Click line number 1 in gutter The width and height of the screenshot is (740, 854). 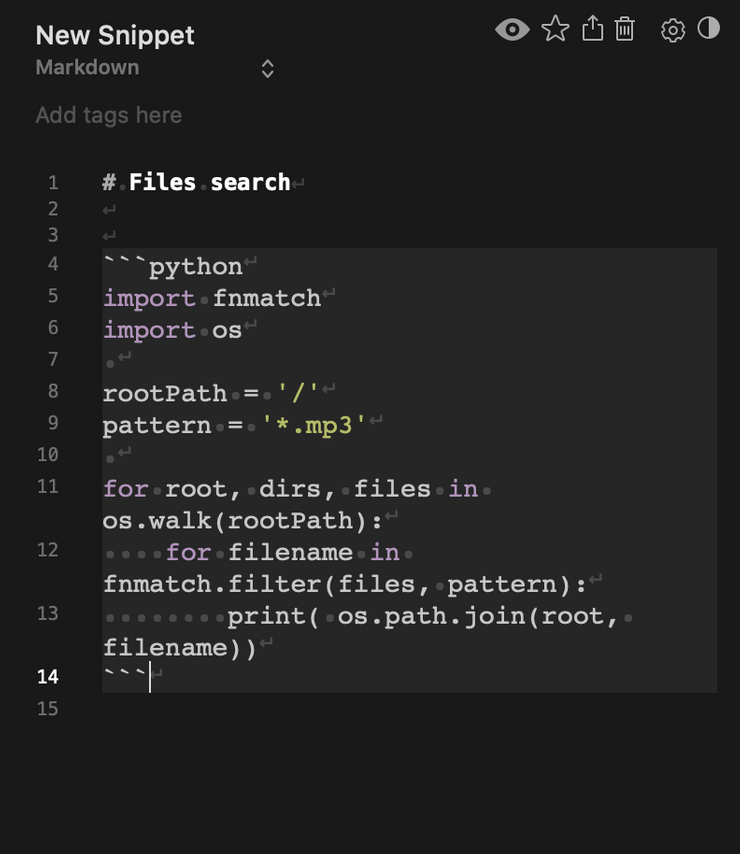click(x=53, y=182)
